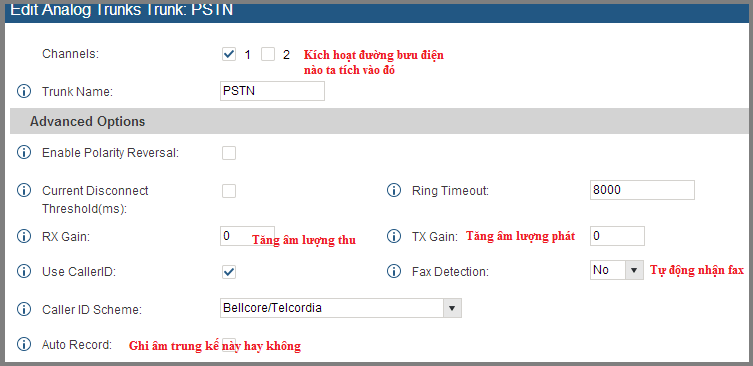
Task: Click info icon beside Ring Timeout
Action: [x=394, y=191]
